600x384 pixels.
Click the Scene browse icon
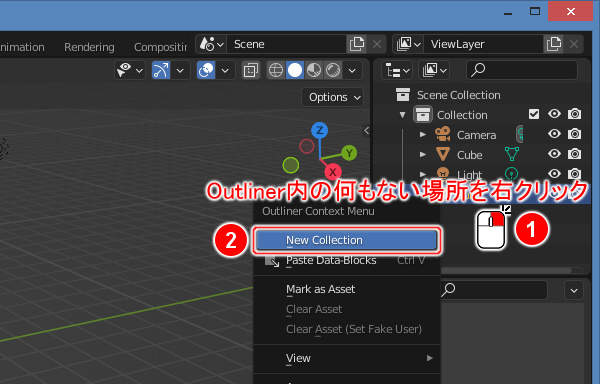point(212,44)
